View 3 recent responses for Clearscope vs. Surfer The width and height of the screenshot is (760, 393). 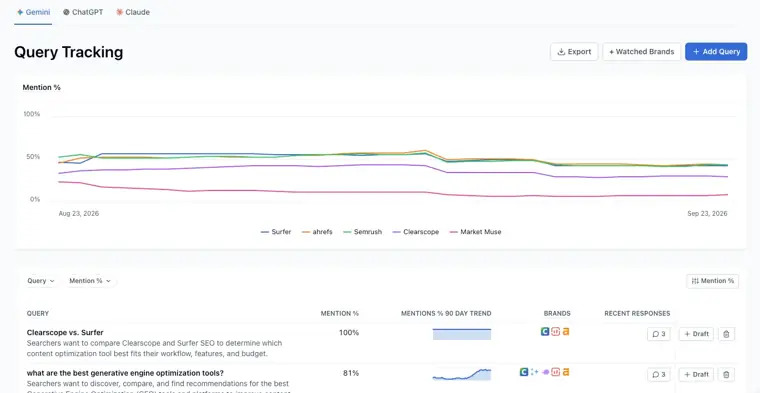[659, 334]
